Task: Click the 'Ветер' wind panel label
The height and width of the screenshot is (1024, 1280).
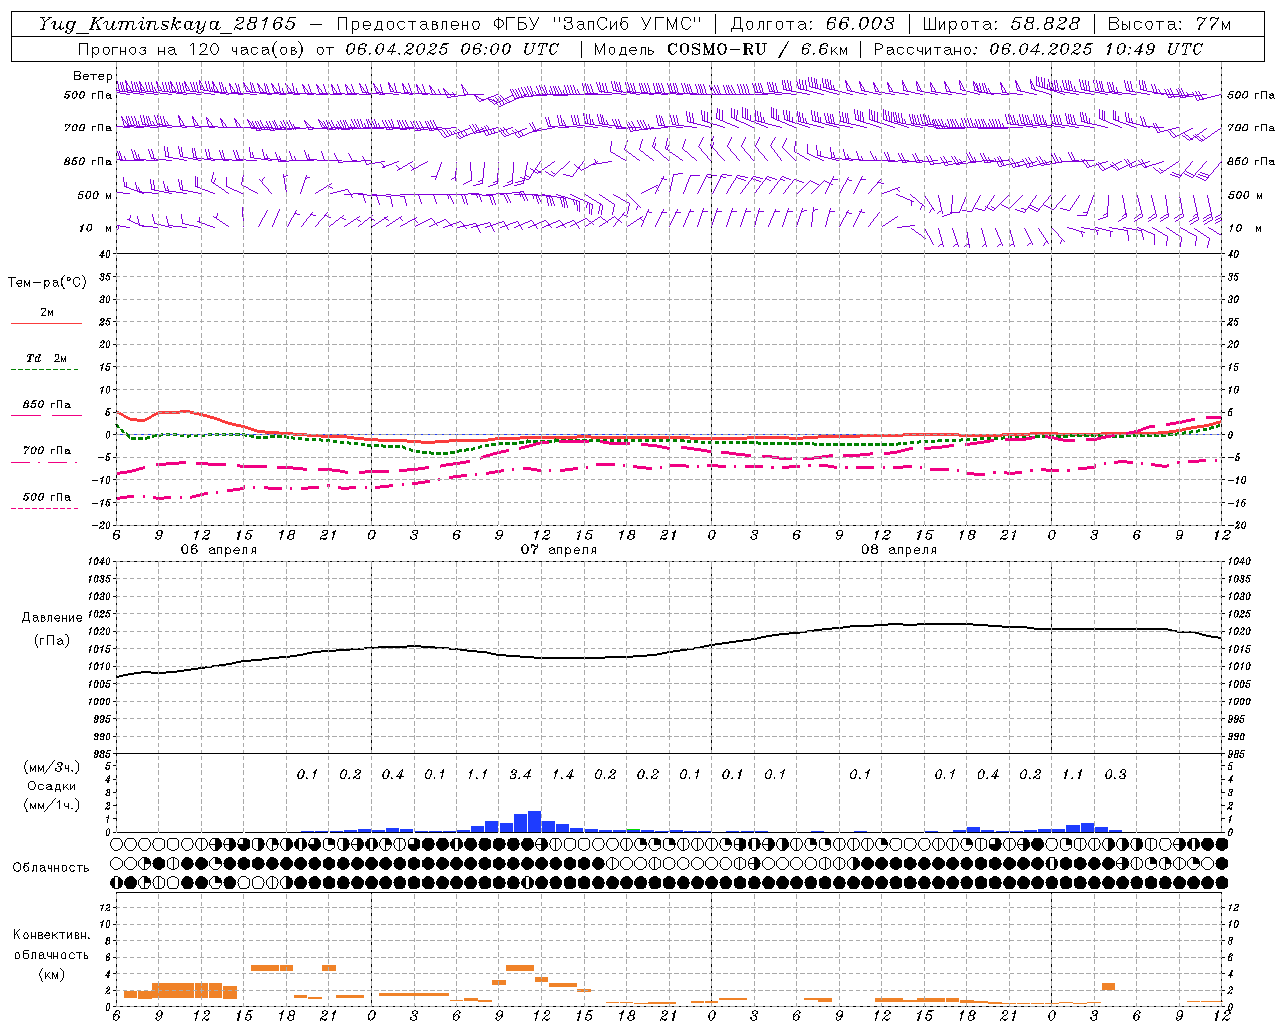Action: click(92, 76)
